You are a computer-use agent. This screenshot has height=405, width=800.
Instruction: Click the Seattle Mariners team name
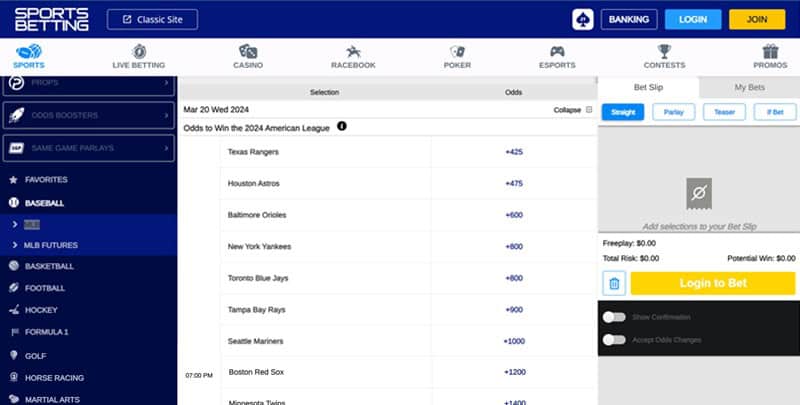(255, 341)
